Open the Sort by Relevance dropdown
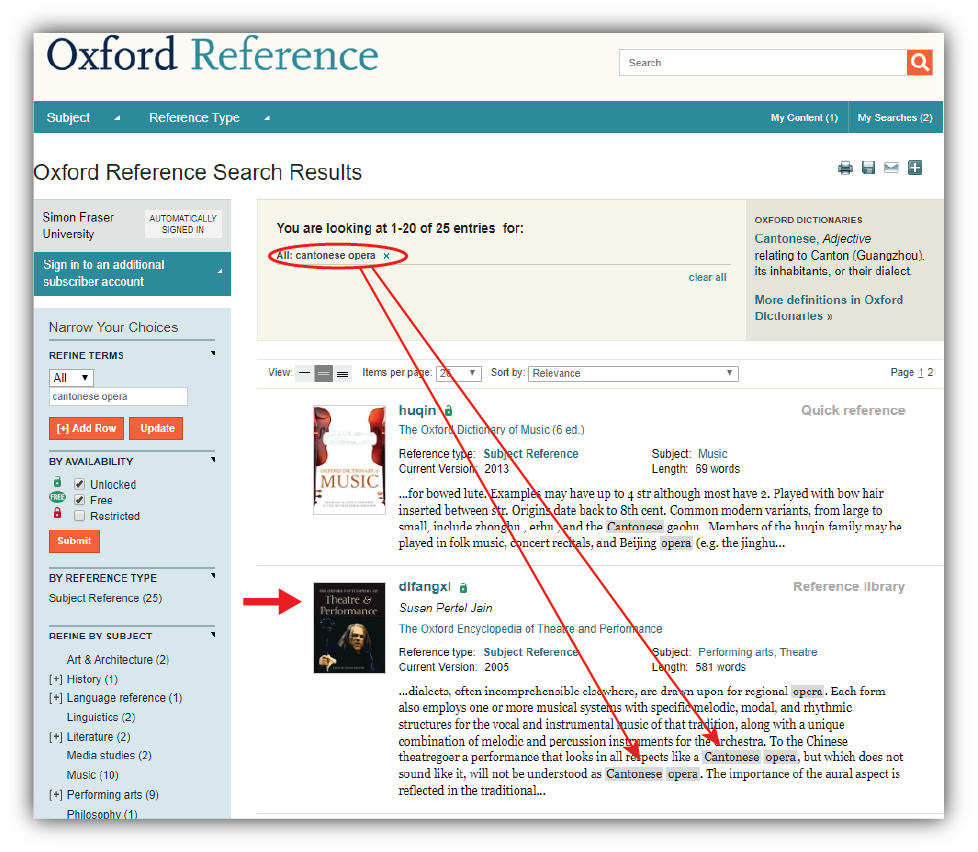 633,373
